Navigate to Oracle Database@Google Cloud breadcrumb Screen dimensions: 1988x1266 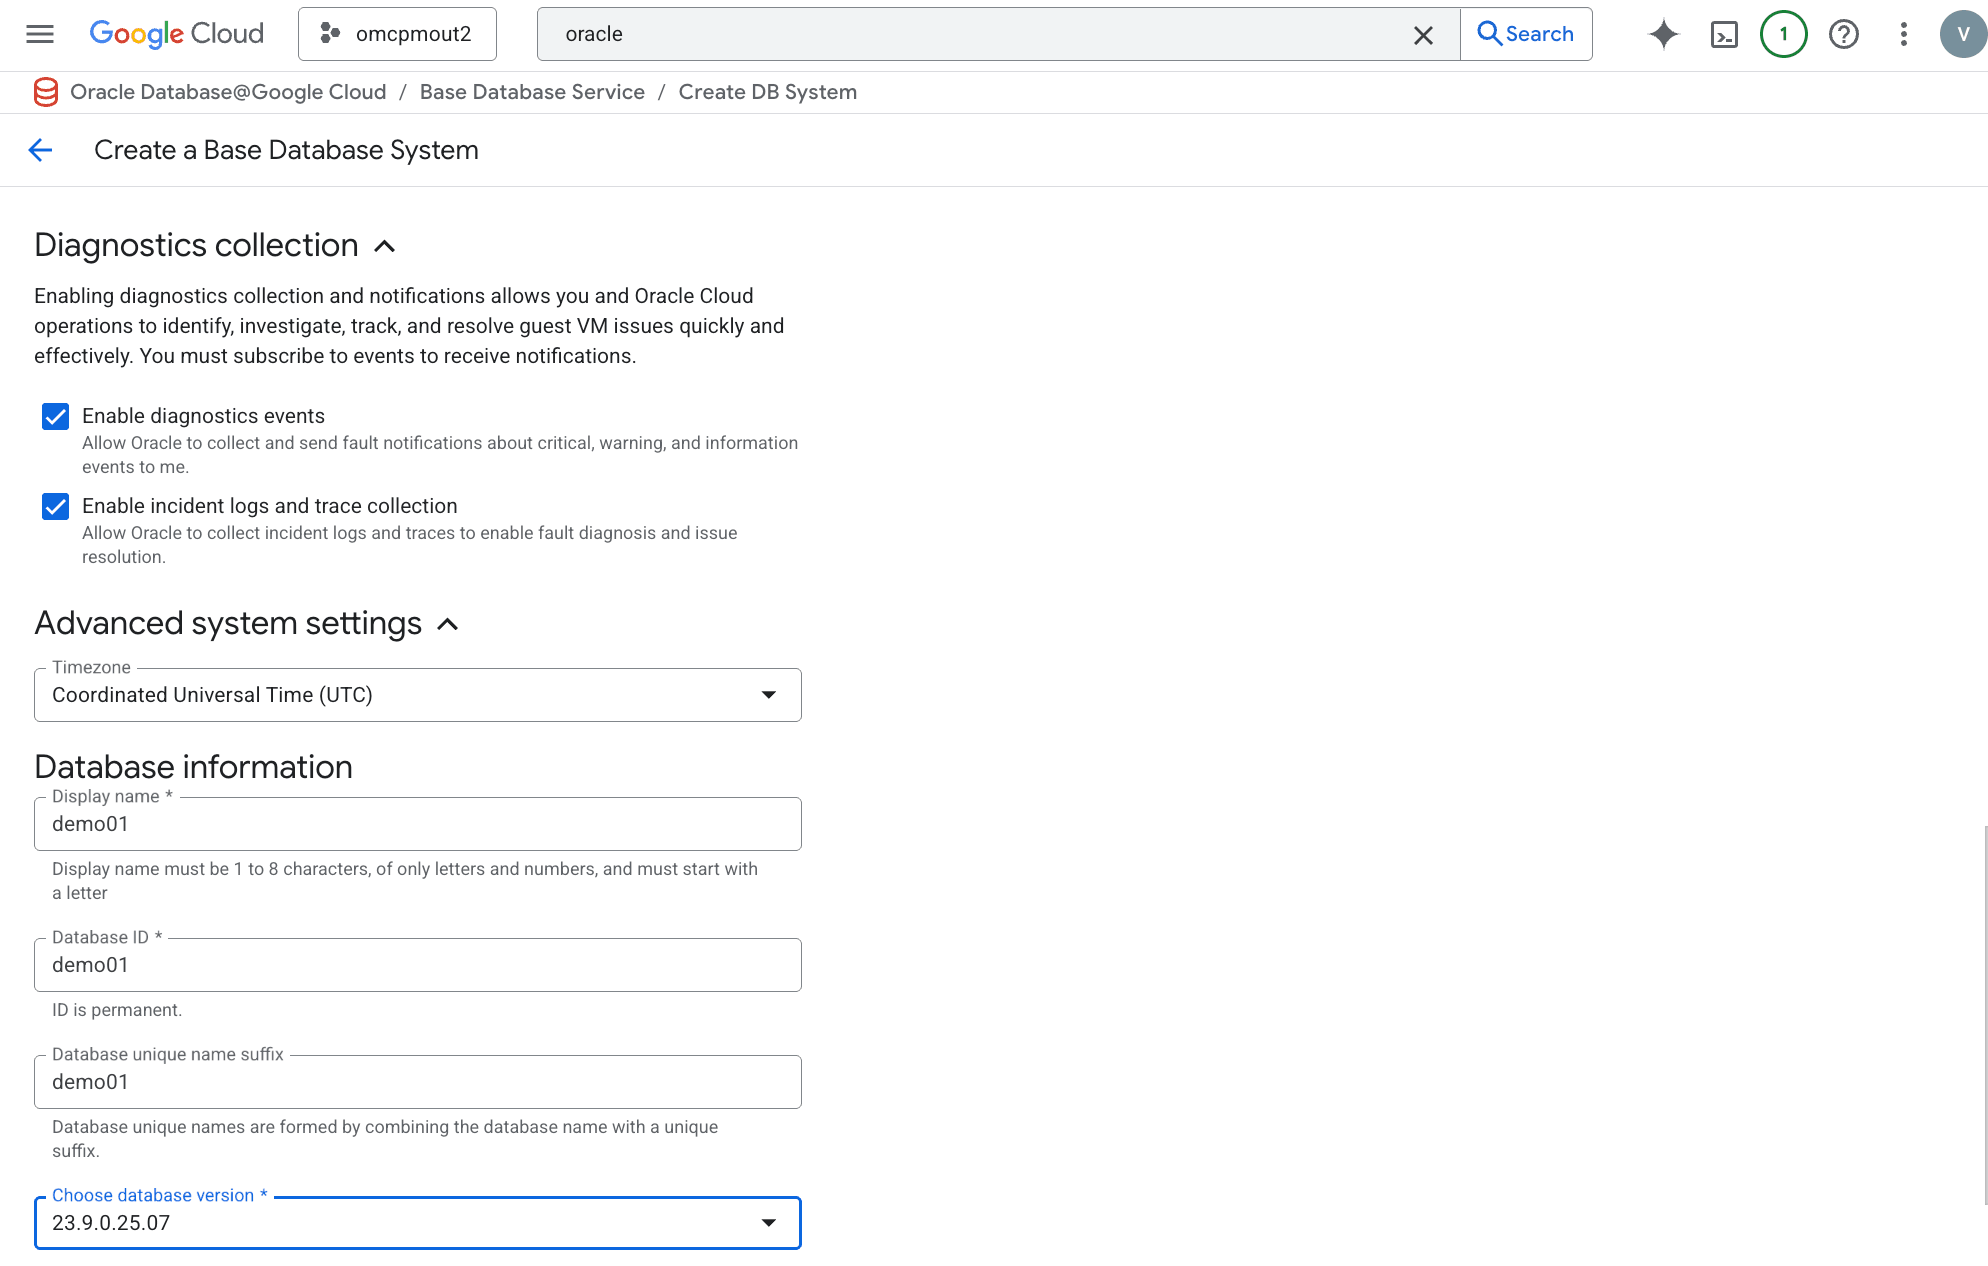click(228, 91)
